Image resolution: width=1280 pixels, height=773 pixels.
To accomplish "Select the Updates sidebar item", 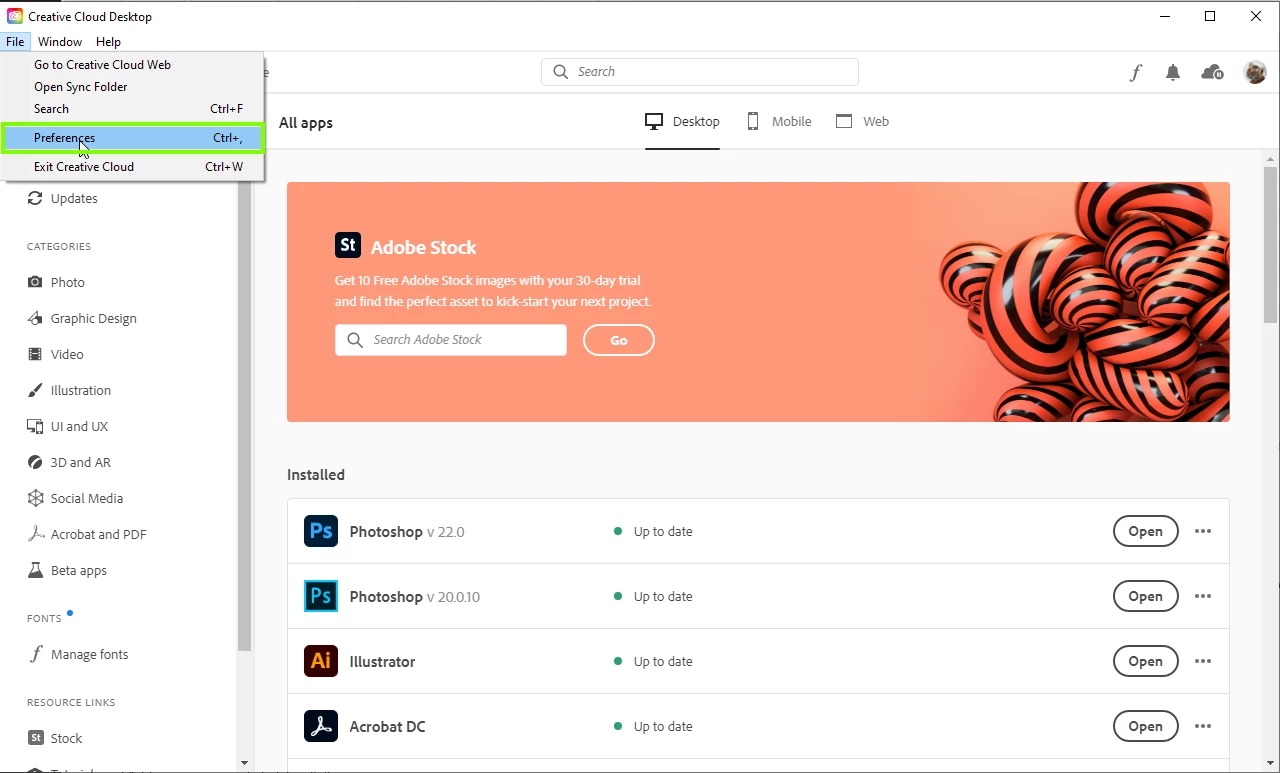I will (62, 198).
